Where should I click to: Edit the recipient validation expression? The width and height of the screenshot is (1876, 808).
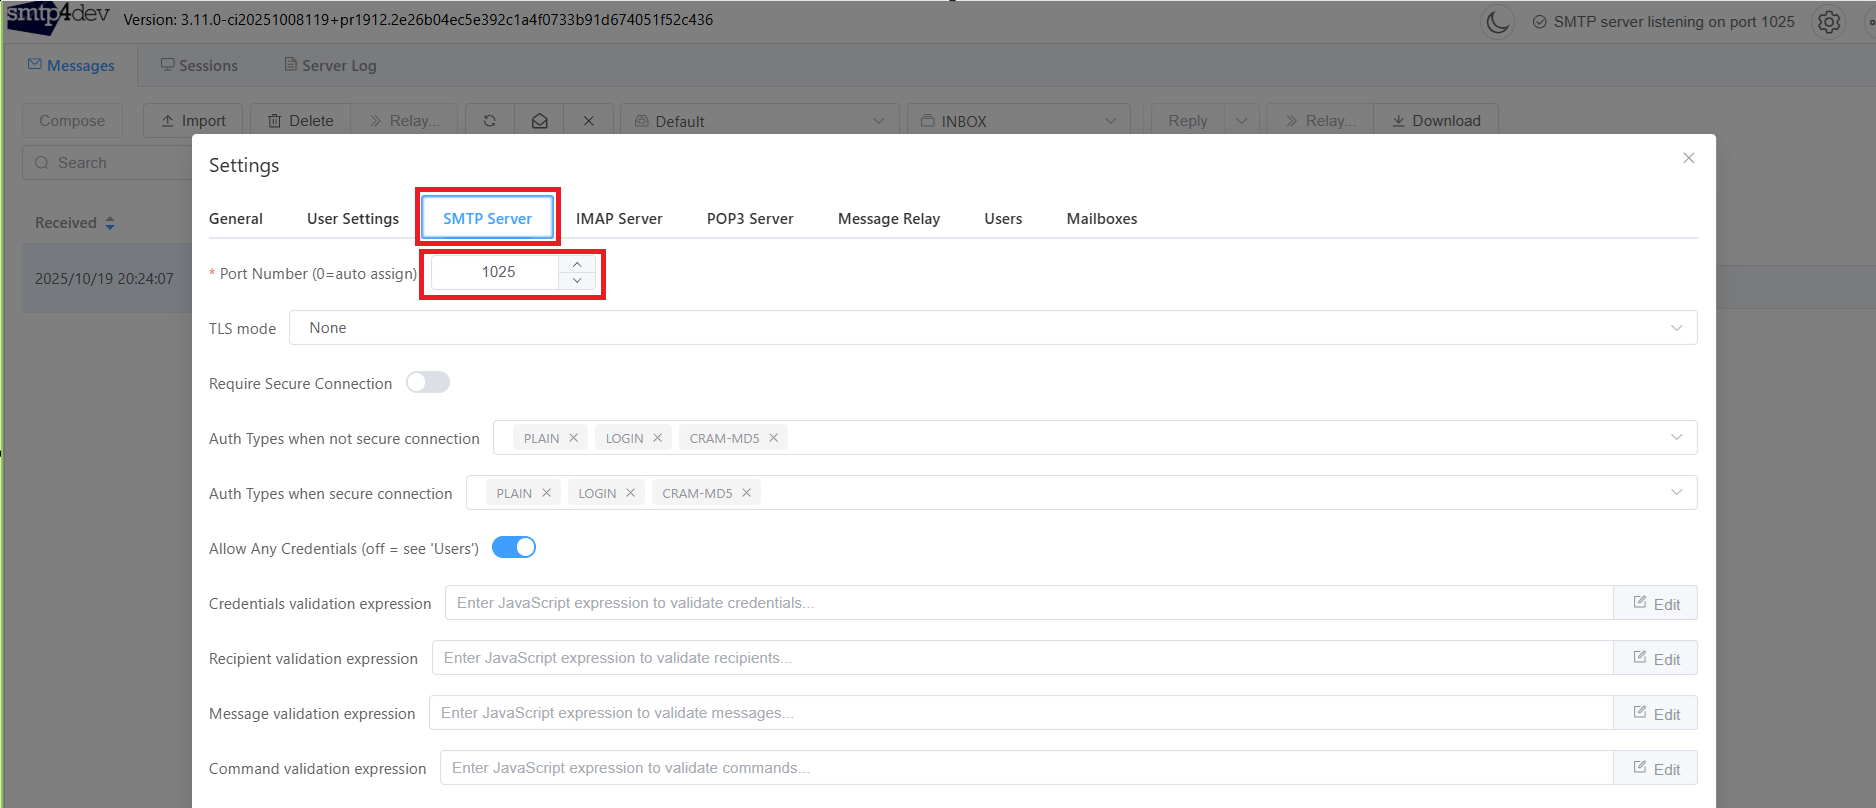click(1656, 658)
